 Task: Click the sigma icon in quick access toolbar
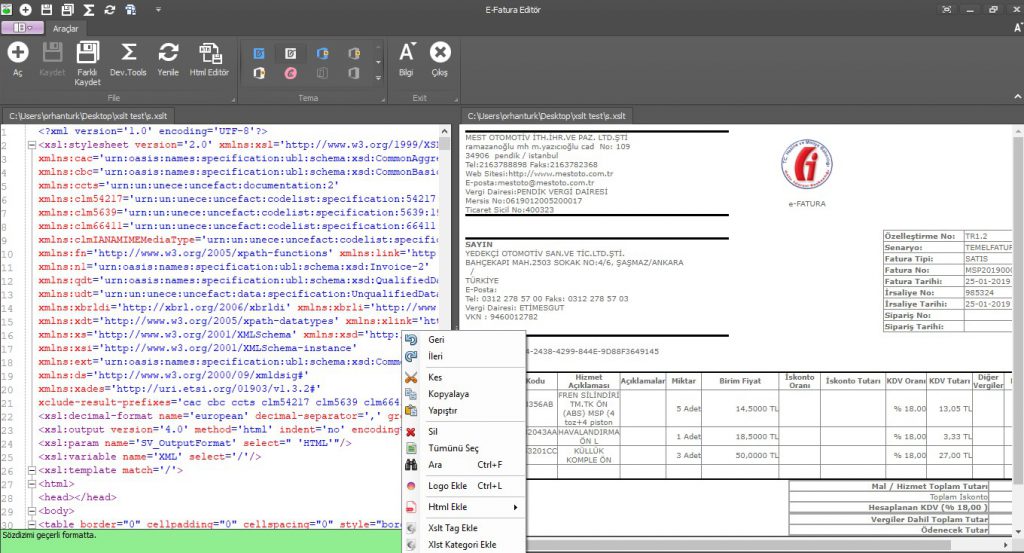[89, 10]
